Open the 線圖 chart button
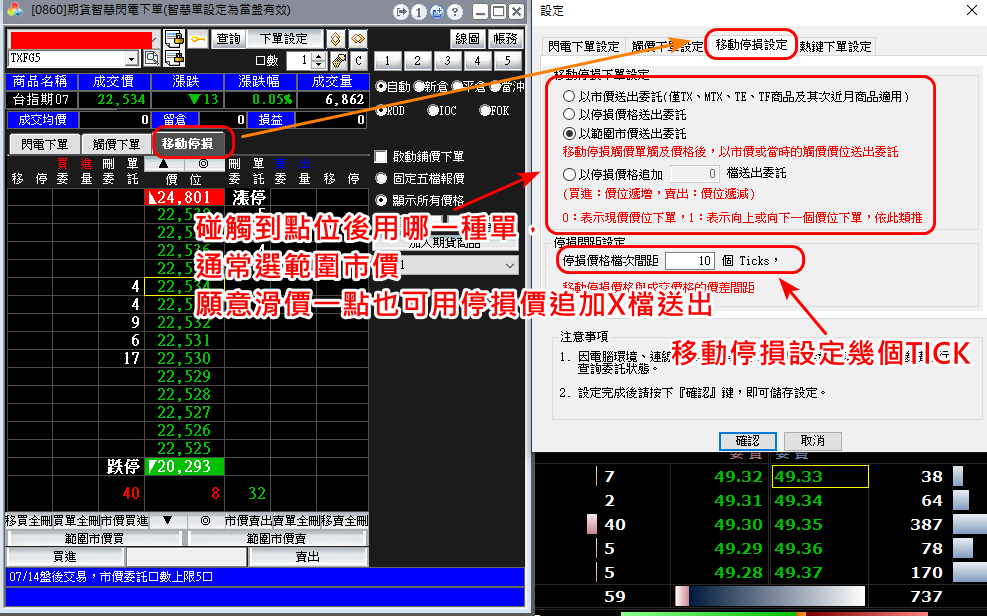The width and height of the screenshot is (987, 616). (467, 39)
